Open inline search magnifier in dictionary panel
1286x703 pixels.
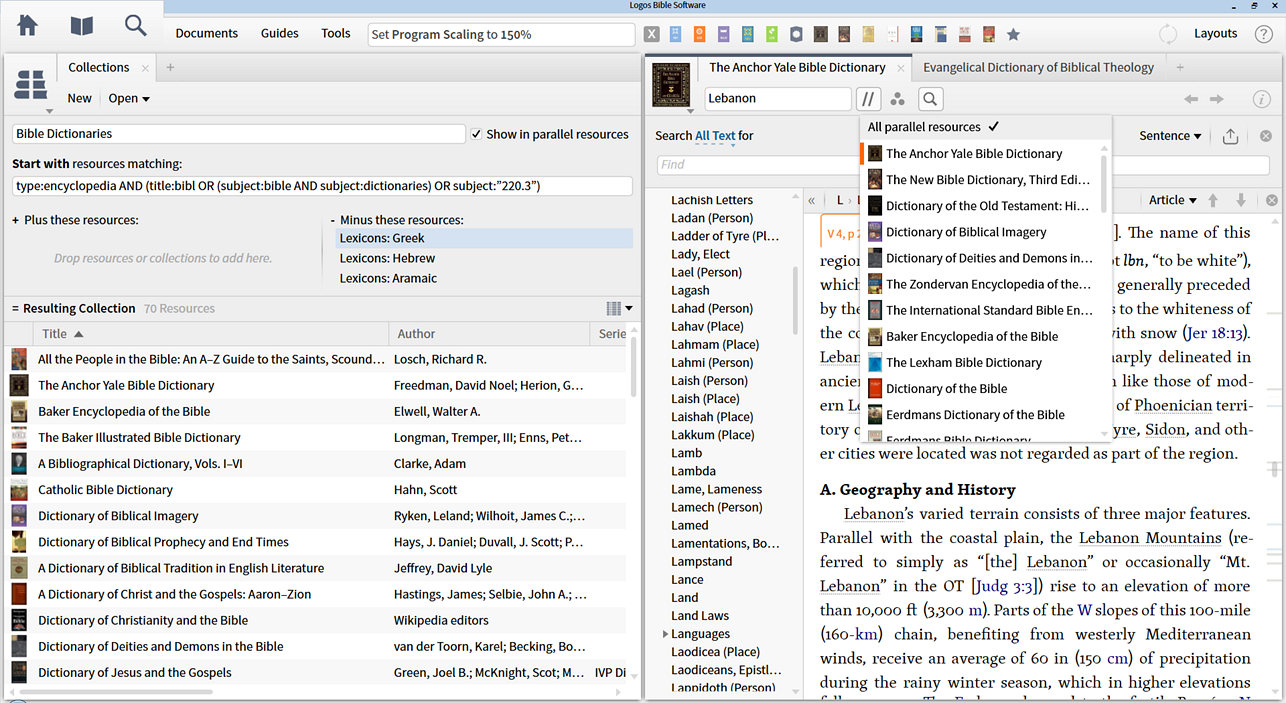tap(930, 98)
